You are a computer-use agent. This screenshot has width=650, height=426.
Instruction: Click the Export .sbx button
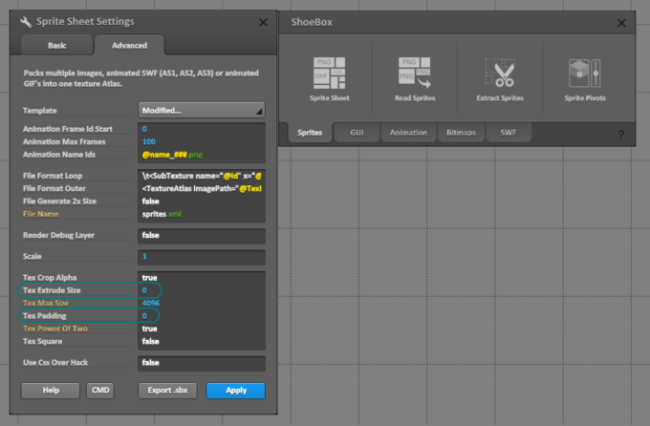point(167,390)
